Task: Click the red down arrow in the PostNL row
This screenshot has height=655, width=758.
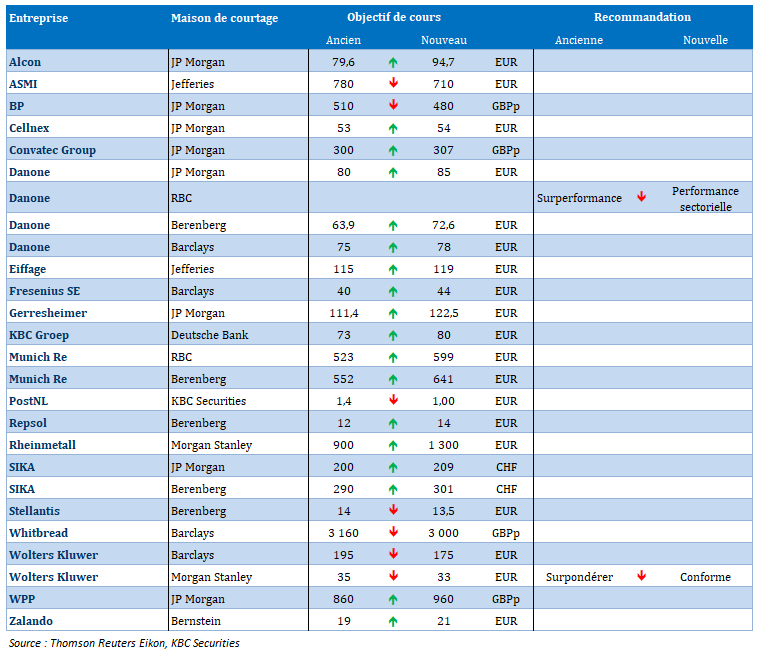Action: tap(393, 401)
